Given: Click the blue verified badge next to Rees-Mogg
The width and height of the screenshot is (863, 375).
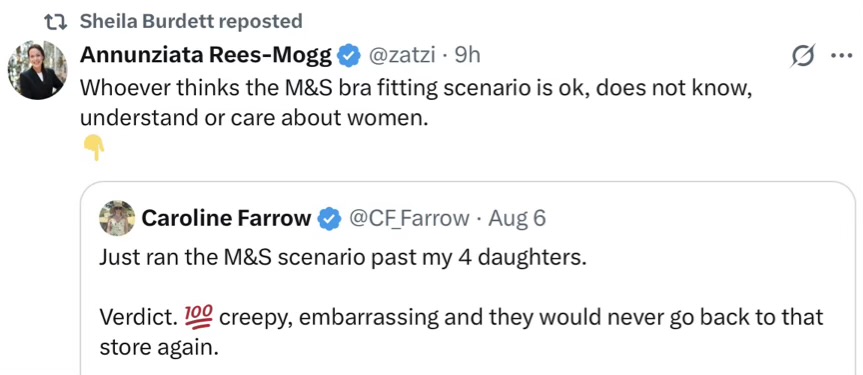Looking at the screenshot, I should pos(348,56).
